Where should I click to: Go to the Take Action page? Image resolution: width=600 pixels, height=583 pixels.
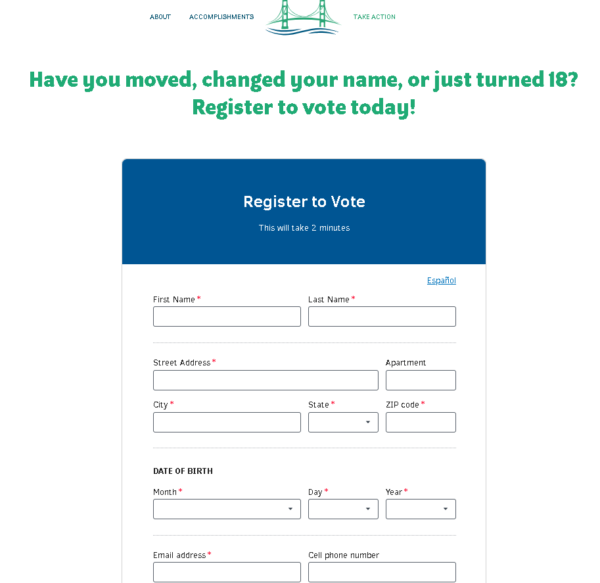pyautogui.click(x=374, y=17)
